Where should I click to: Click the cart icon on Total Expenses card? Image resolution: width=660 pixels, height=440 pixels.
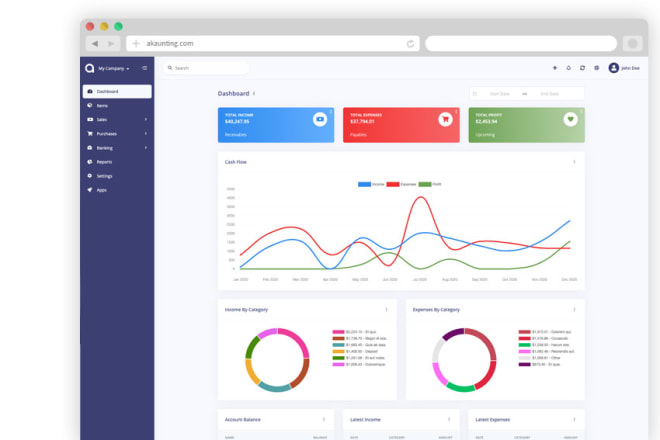tap(445, 119)
